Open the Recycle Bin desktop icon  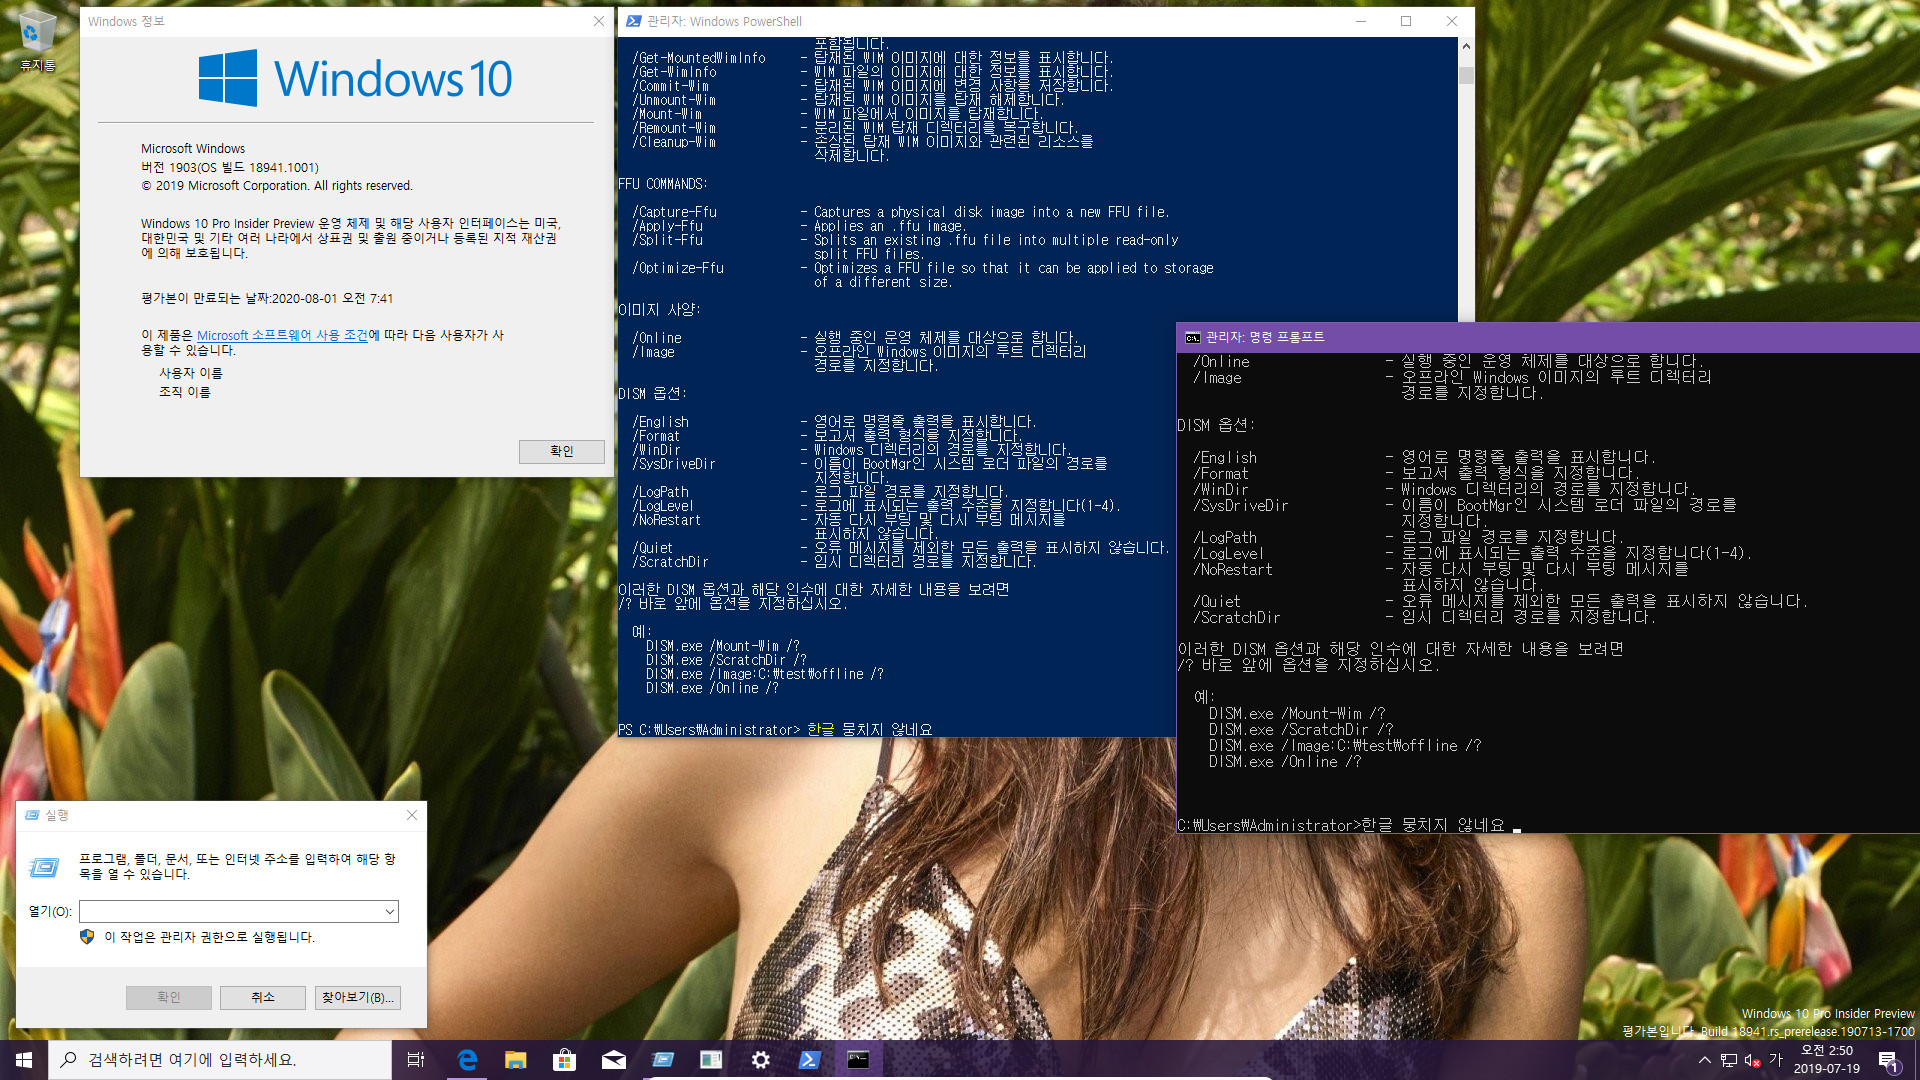37,42
